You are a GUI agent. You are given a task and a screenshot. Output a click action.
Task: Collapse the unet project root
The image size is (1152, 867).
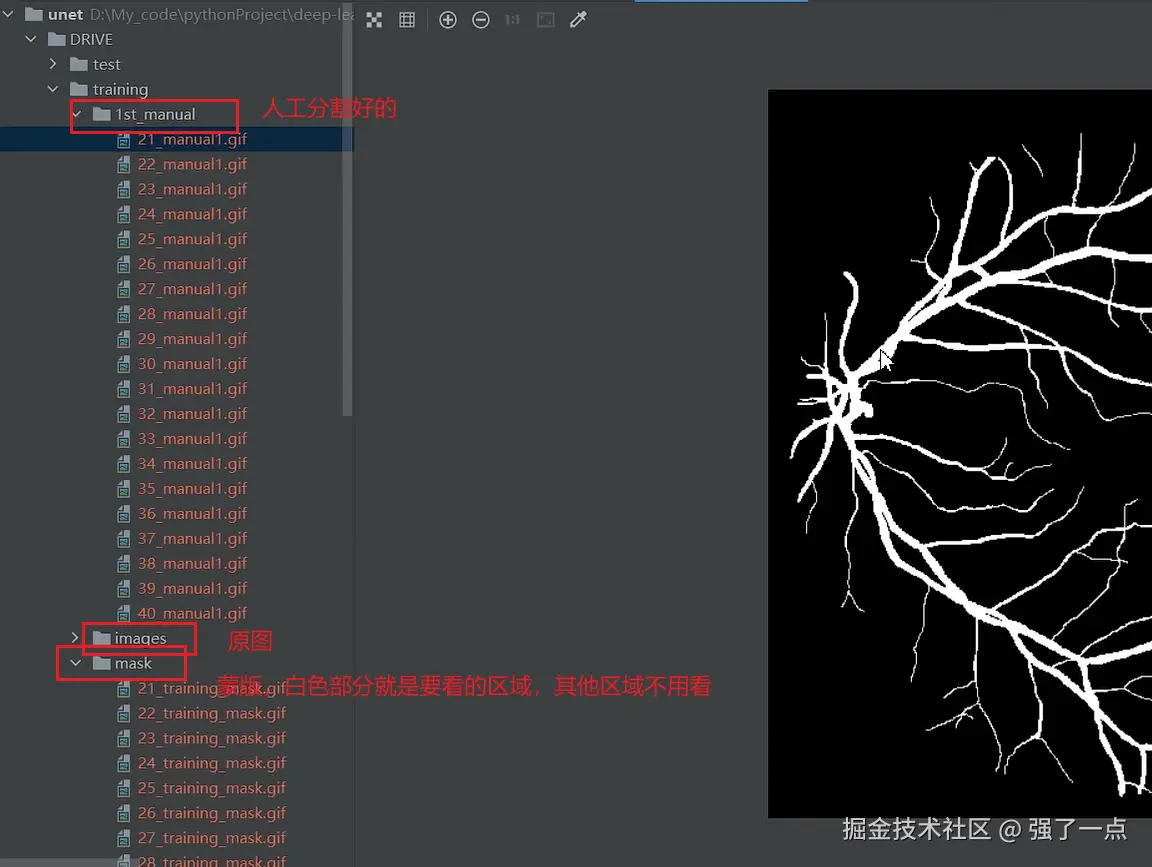click(8, 14)
